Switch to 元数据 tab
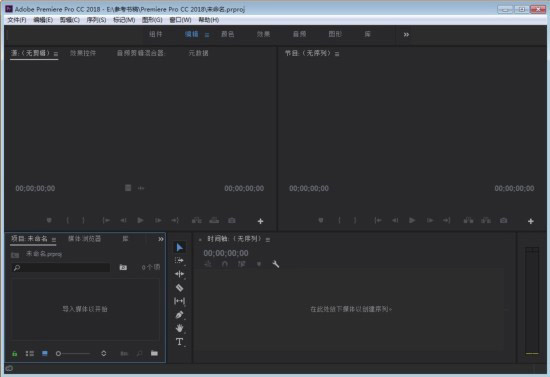The image size is (550, 377). 198,53
